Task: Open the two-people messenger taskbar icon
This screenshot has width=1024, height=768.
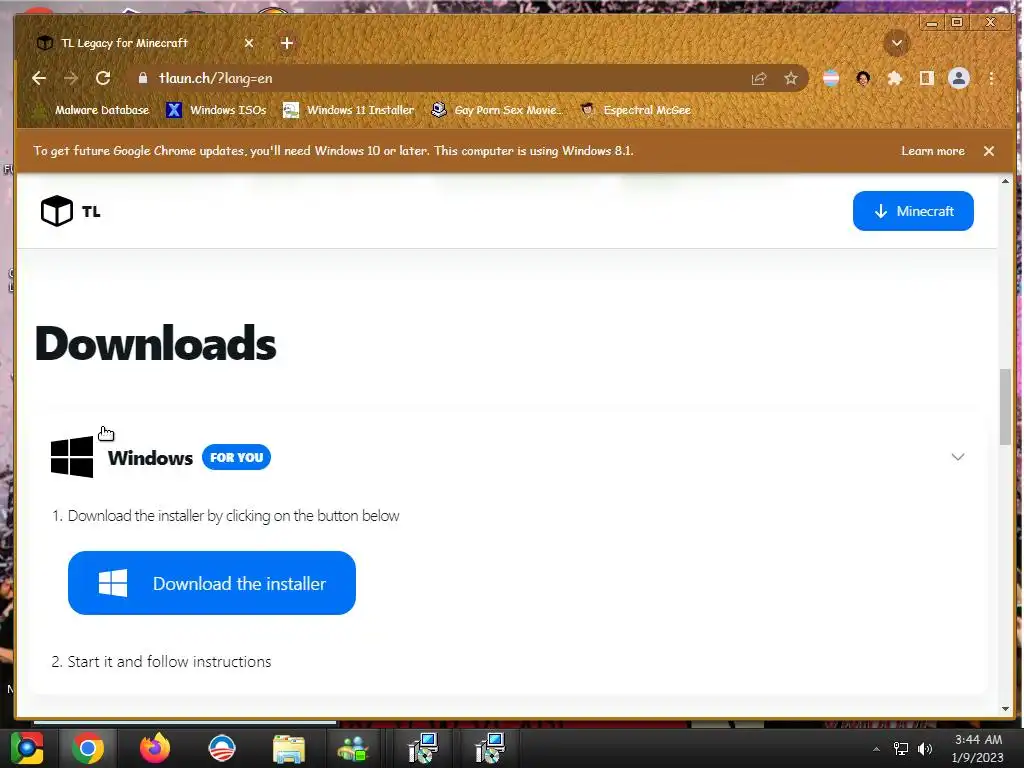Action: 353,748
